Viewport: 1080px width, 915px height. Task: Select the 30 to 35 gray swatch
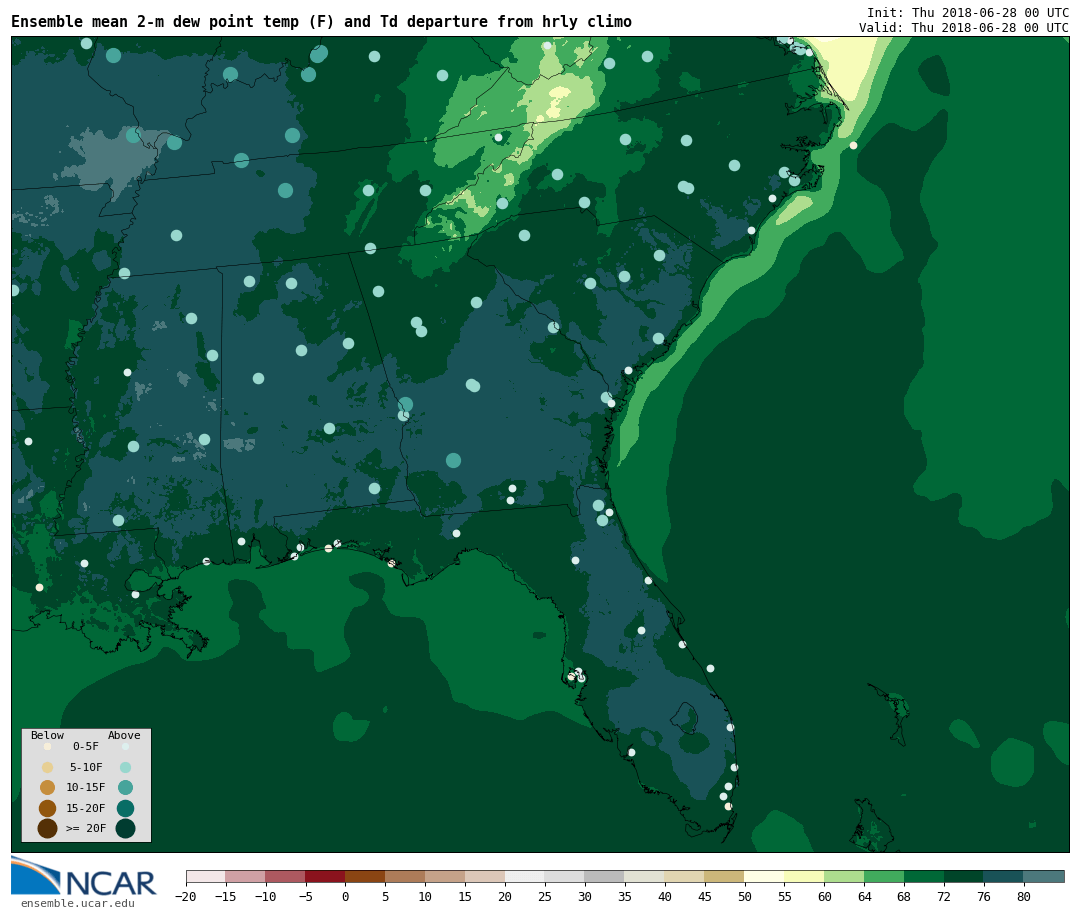[x=605, y=876]
